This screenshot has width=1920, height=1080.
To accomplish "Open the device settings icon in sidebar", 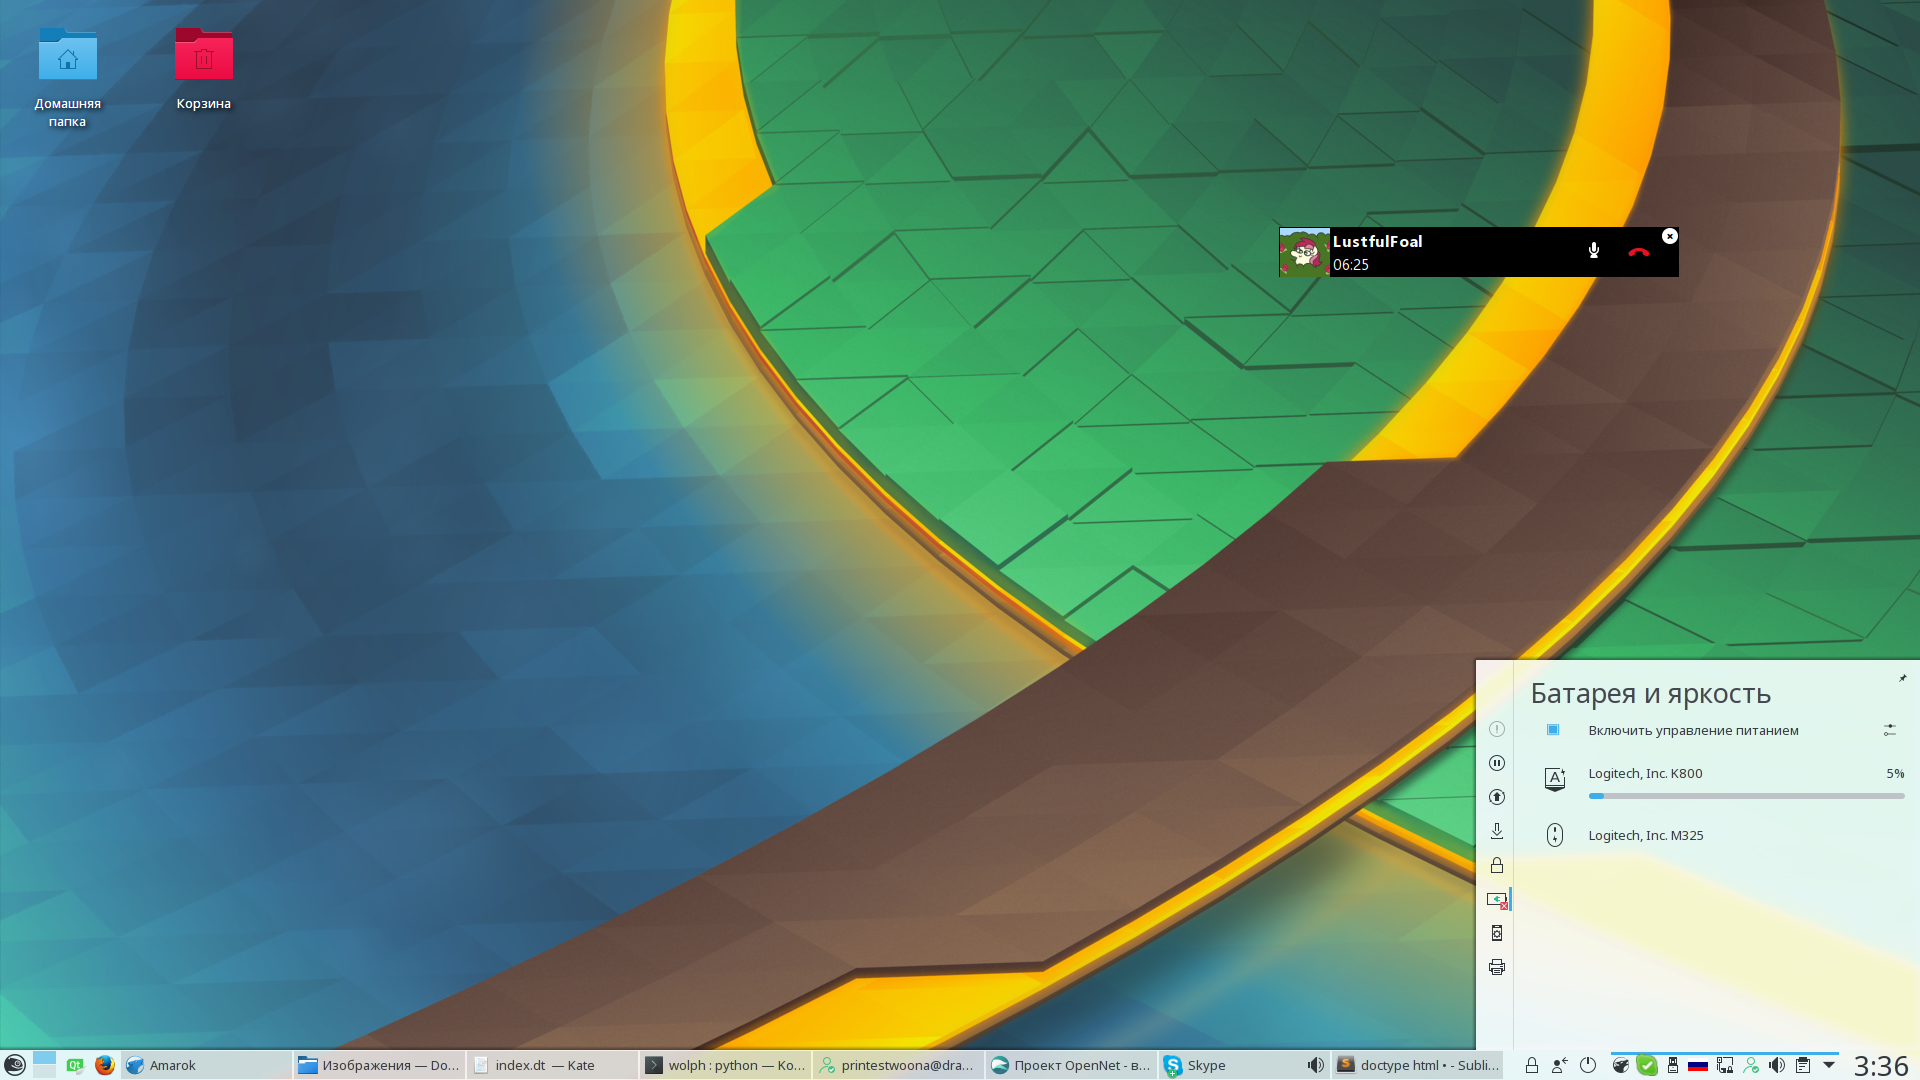I will [x=1497, y=933].
